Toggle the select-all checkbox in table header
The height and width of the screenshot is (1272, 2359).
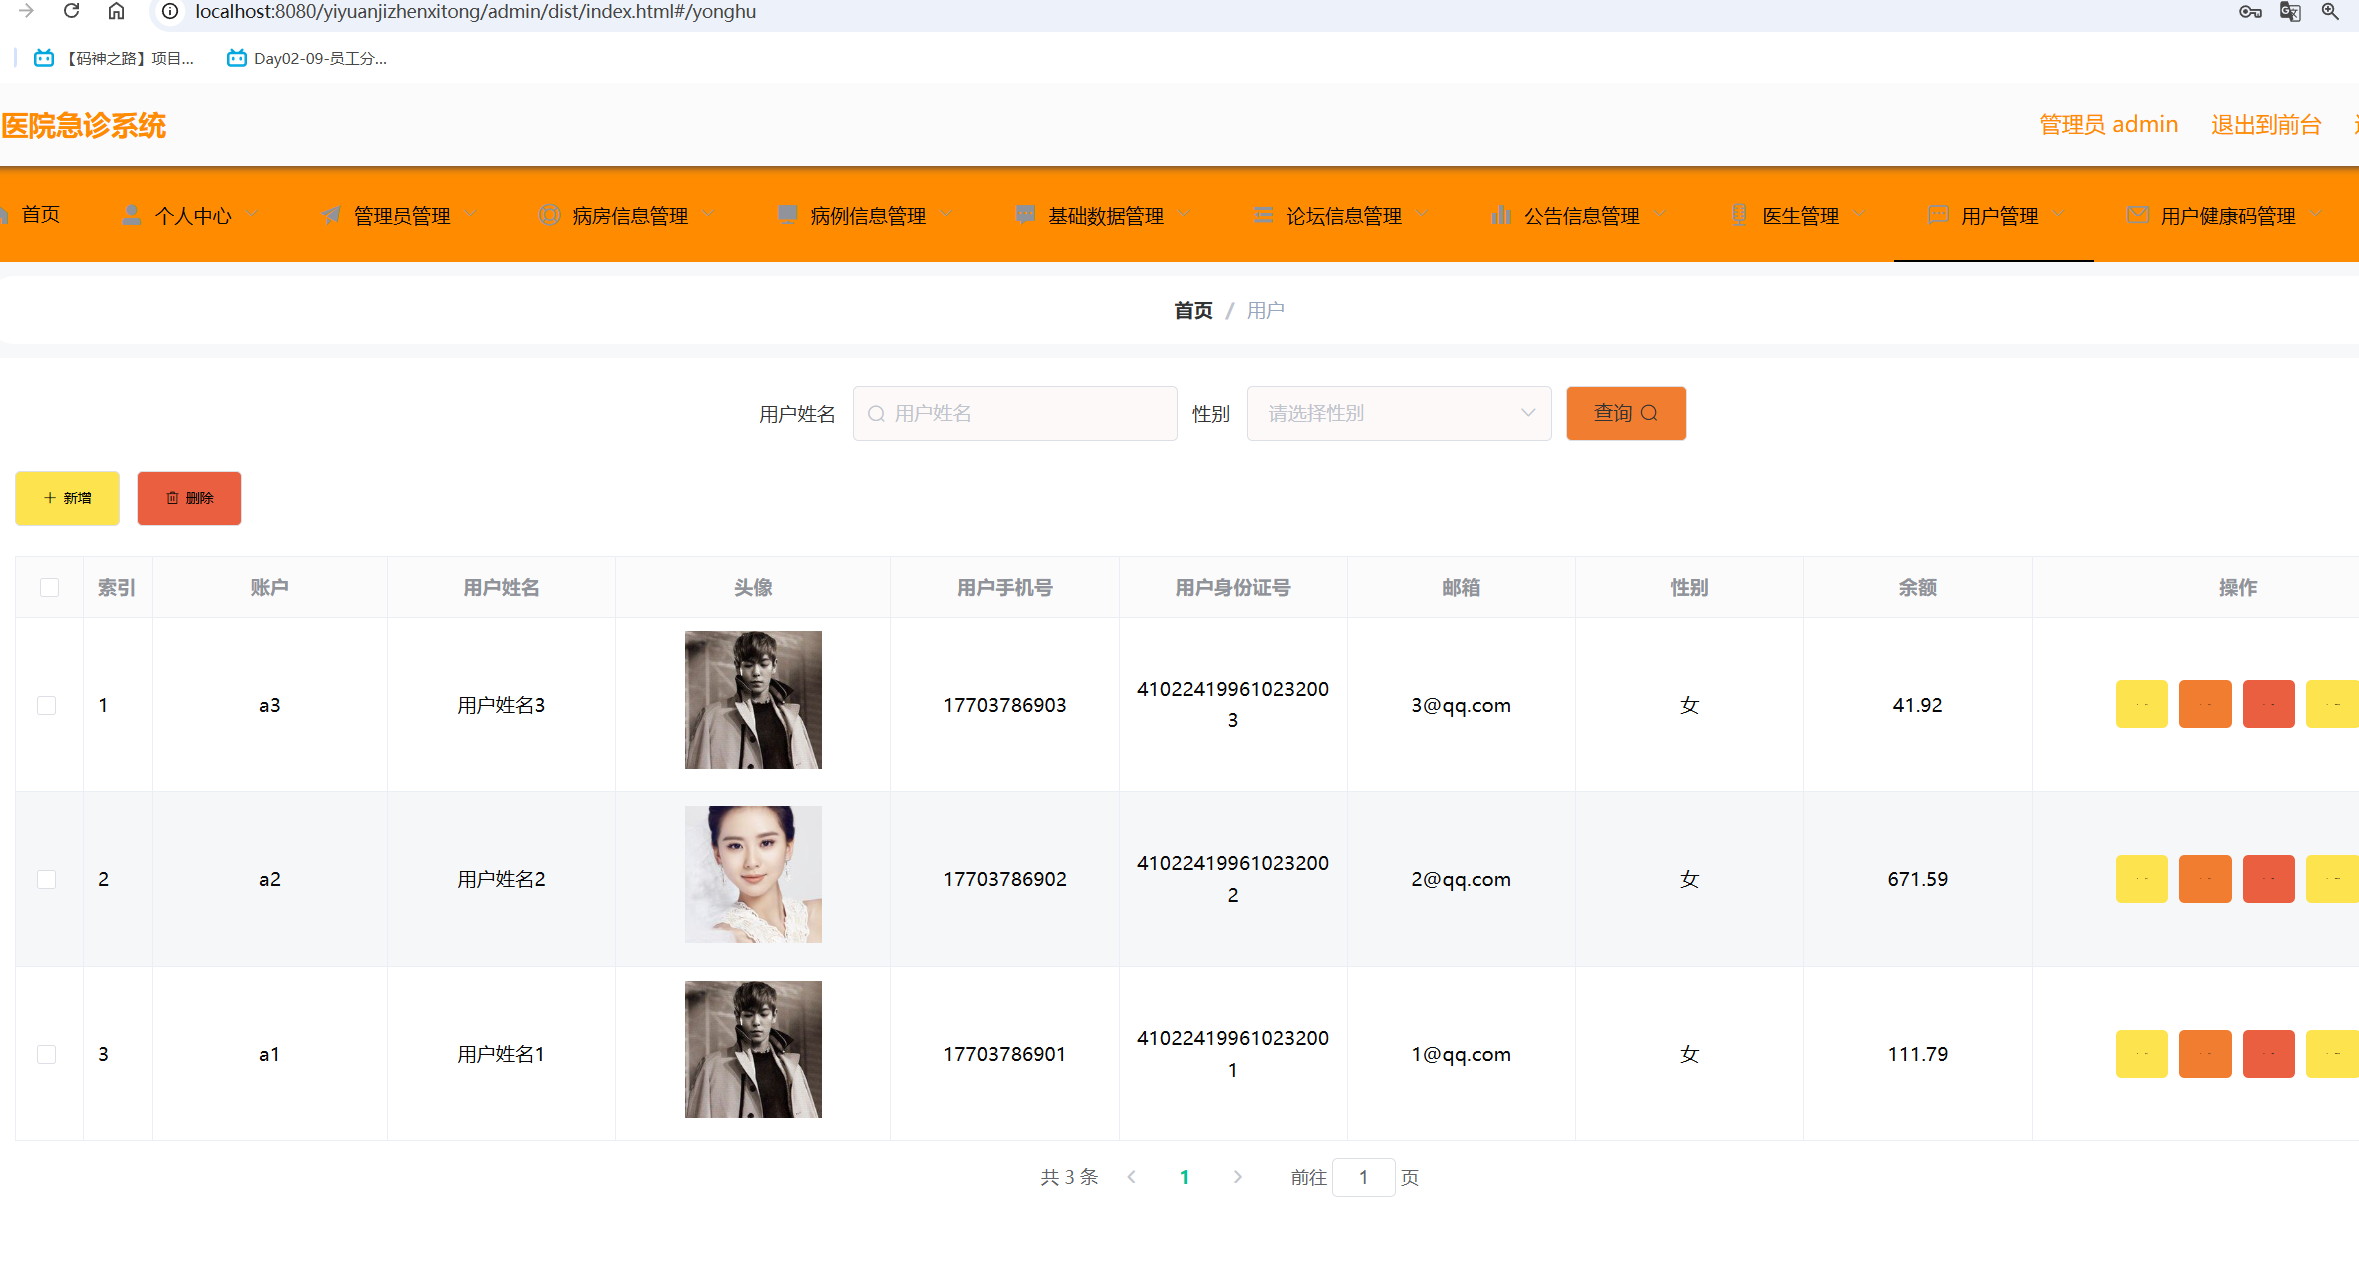point(49,587)
